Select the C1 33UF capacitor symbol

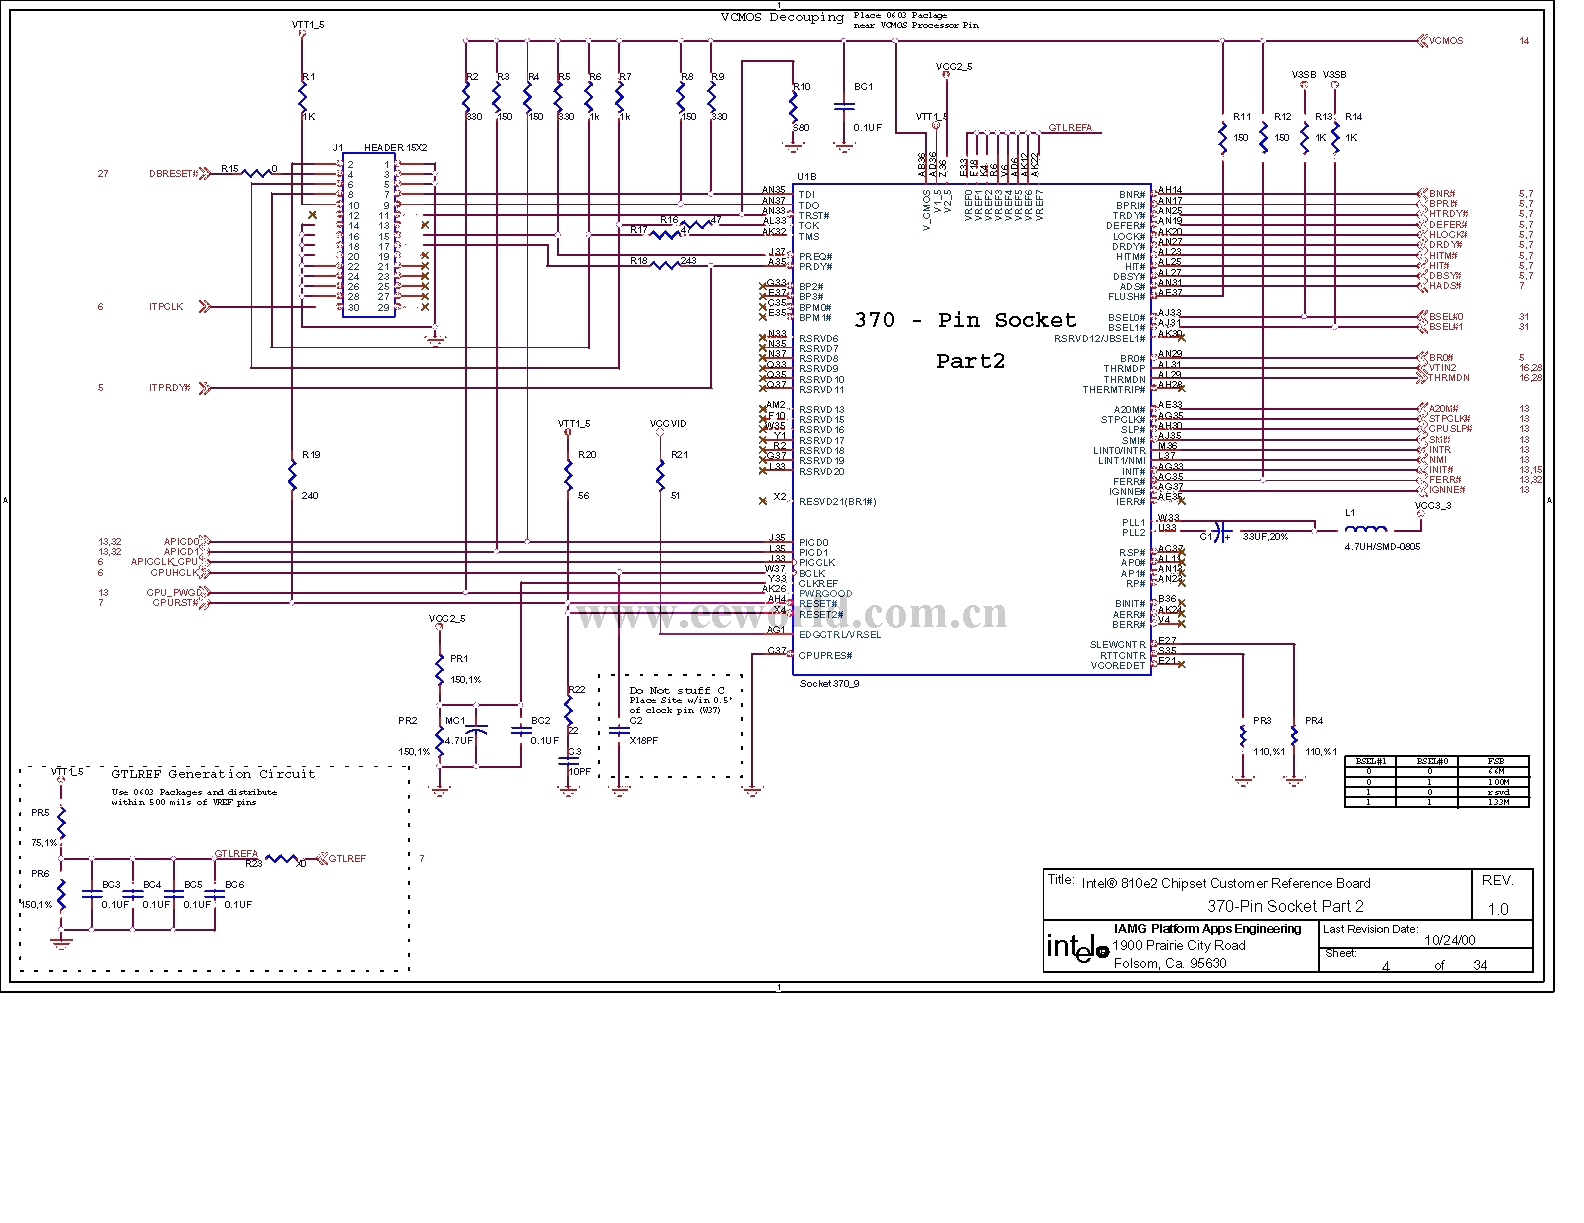[1219, 532]
